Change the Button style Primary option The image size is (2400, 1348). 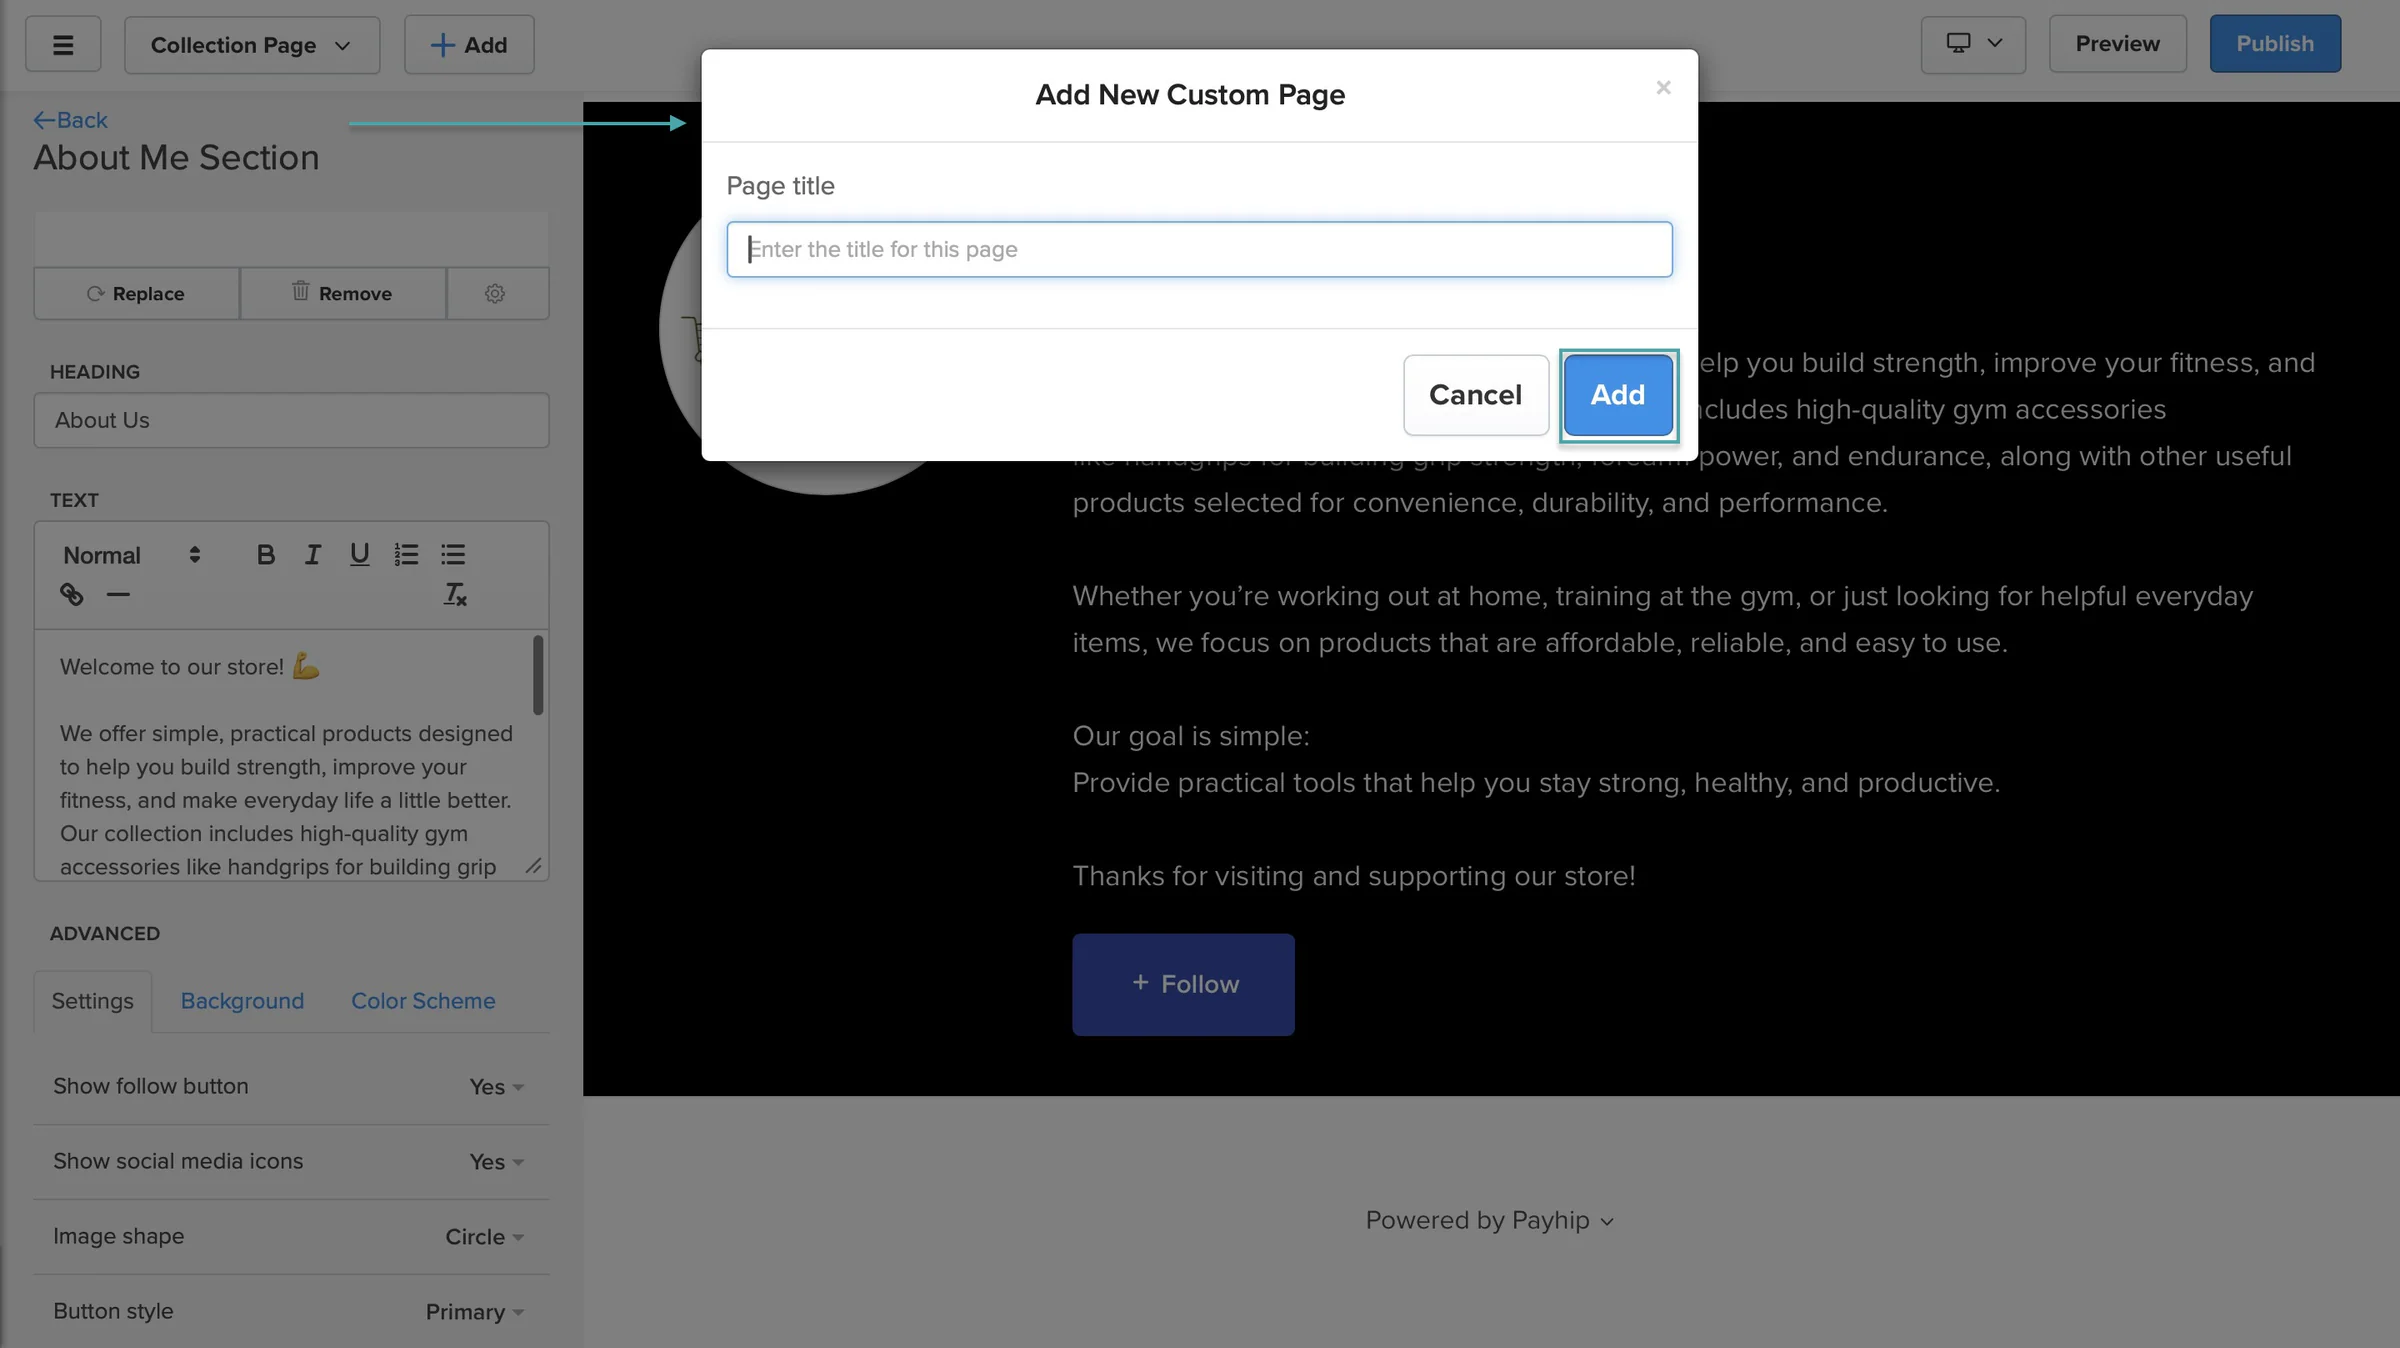pos(474,1312)
